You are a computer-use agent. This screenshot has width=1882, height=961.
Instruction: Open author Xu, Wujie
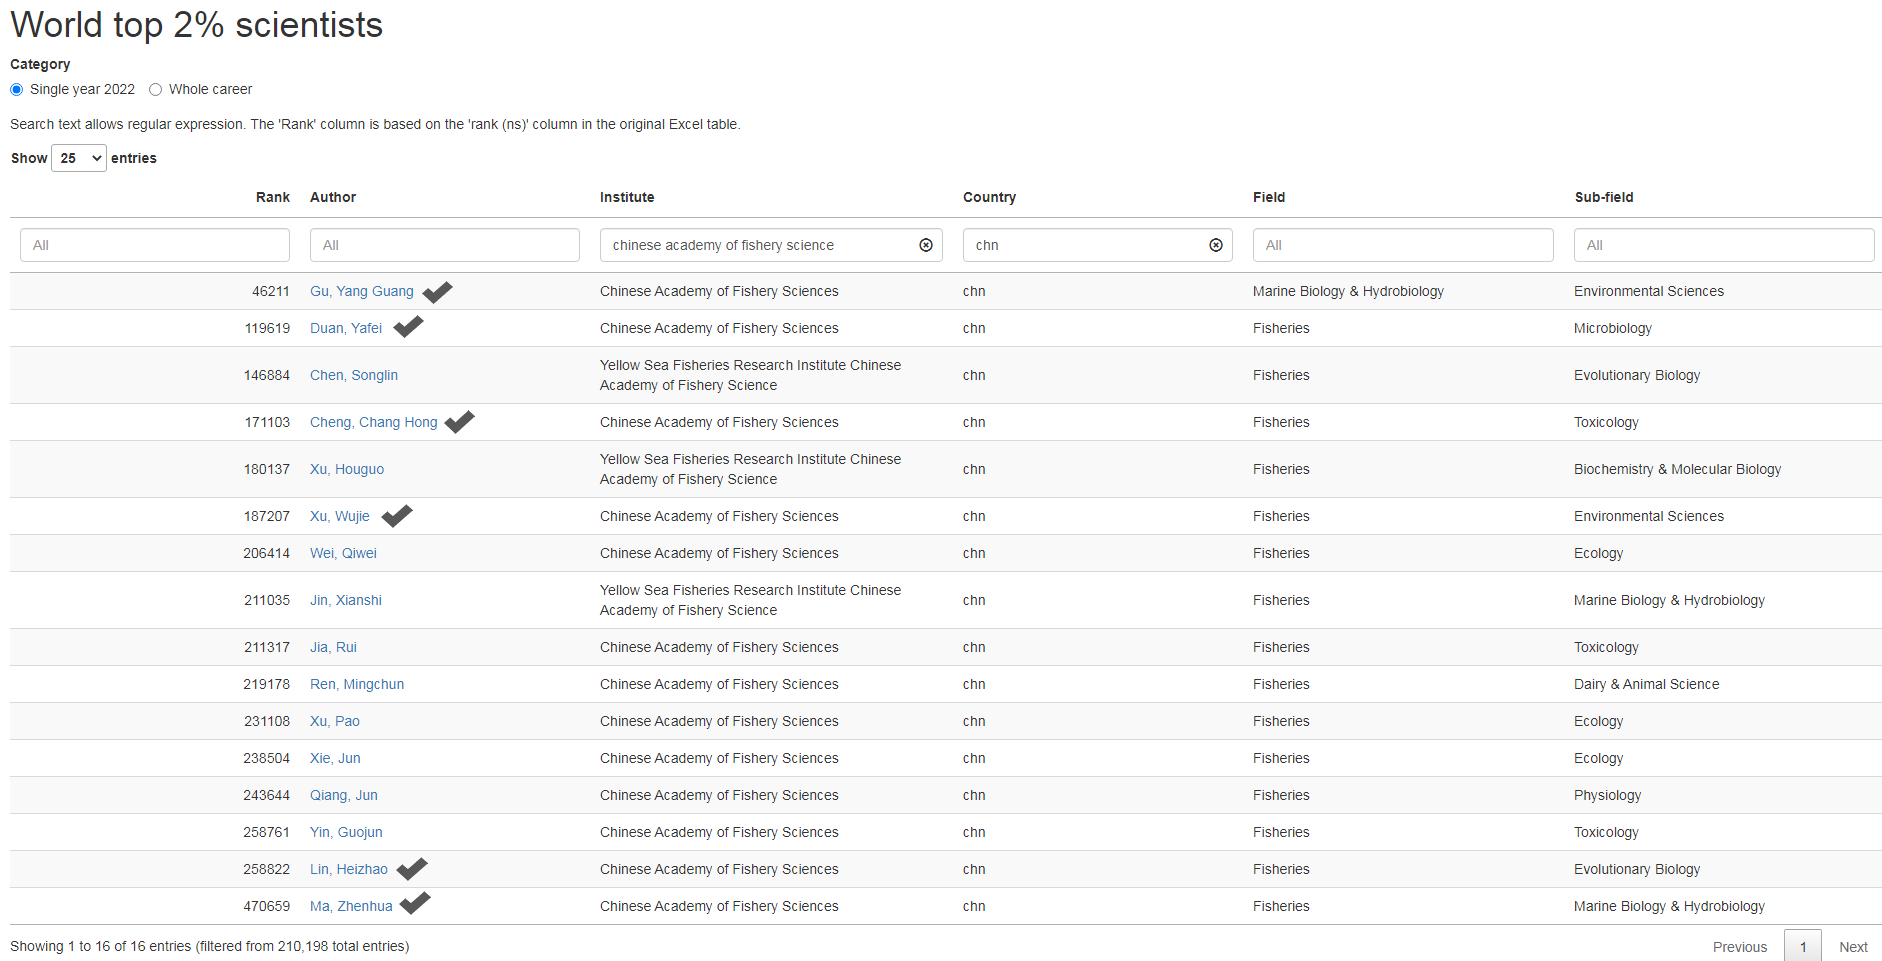click(340, 516)
